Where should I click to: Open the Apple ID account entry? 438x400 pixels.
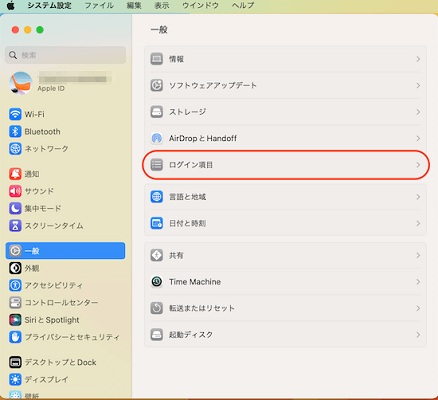tap(65, 83)
